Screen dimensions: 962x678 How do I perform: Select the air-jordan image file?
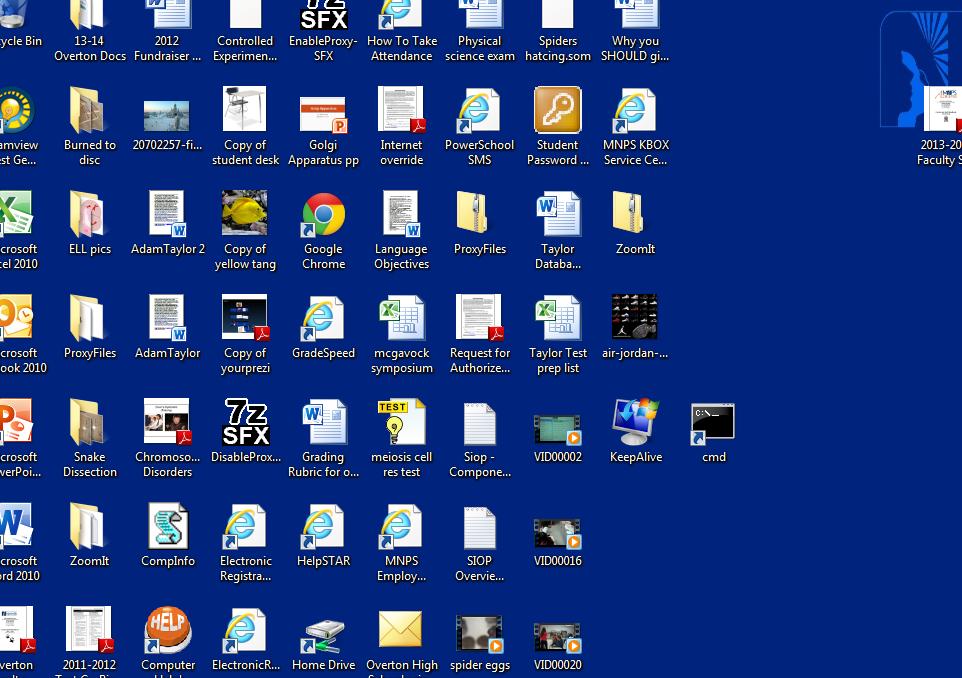[x=635, y=317]
